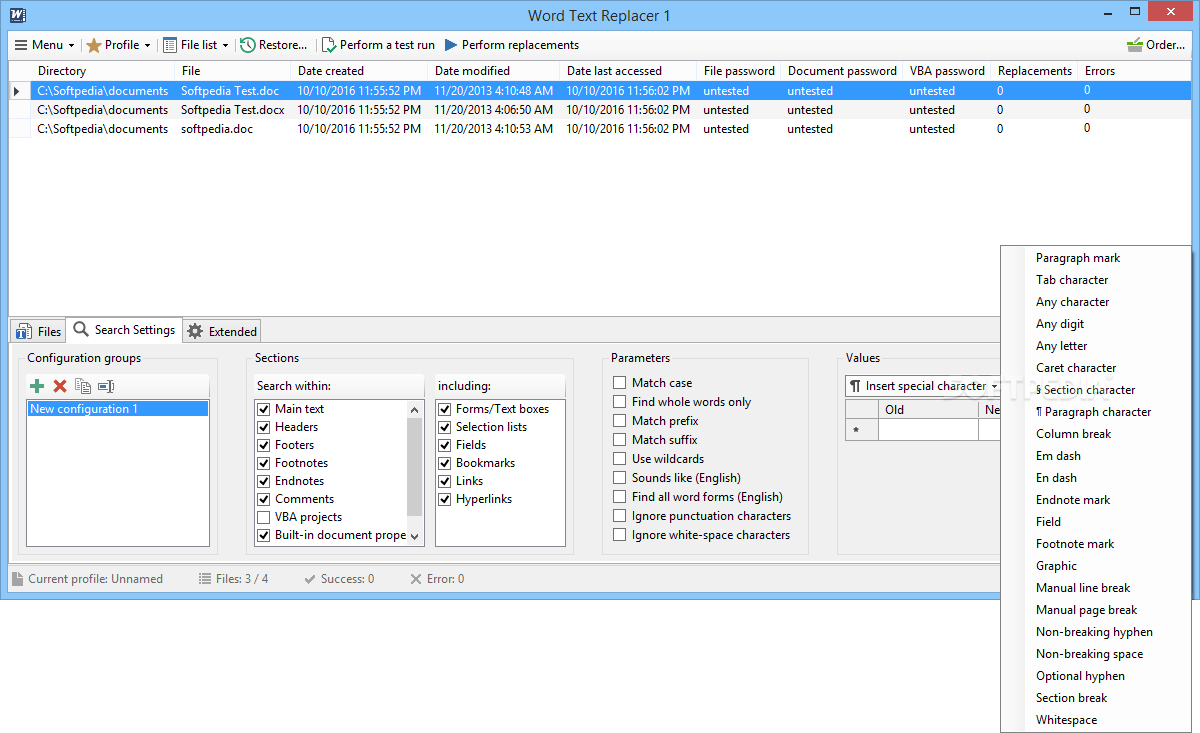Add a new configuration group (green plus)
This screenshot has height=733, width=1200.
tap(37, 386)
